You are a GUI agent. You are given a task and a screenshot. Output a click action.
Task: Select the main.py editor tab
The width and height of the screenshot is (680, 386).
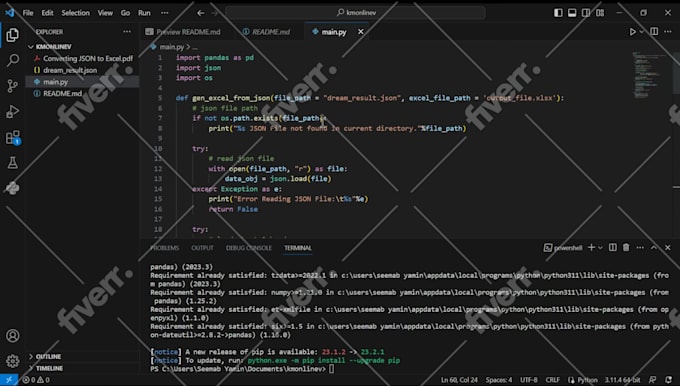pos(334,32)
